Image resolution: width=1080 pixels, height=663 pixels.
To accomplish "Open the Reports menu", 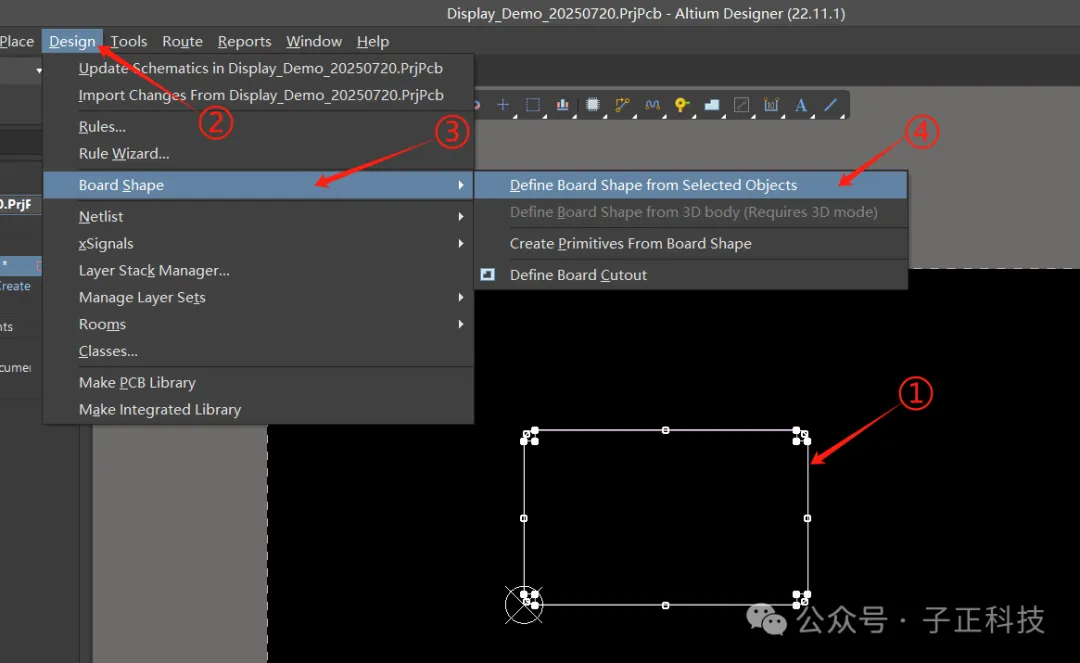I will click(x=245, y=41).
